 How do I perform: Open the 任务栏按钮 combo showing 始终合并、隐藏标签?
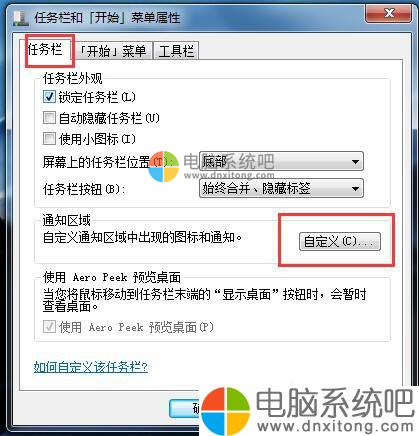click(x=281, y=188)
